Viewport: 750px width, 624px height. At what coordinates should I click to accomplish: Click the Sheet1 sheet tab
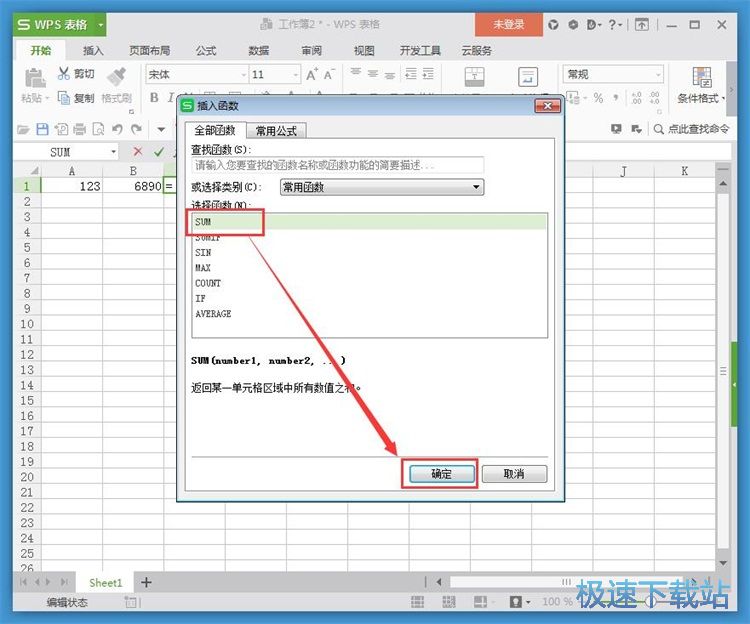coord(106,582)
